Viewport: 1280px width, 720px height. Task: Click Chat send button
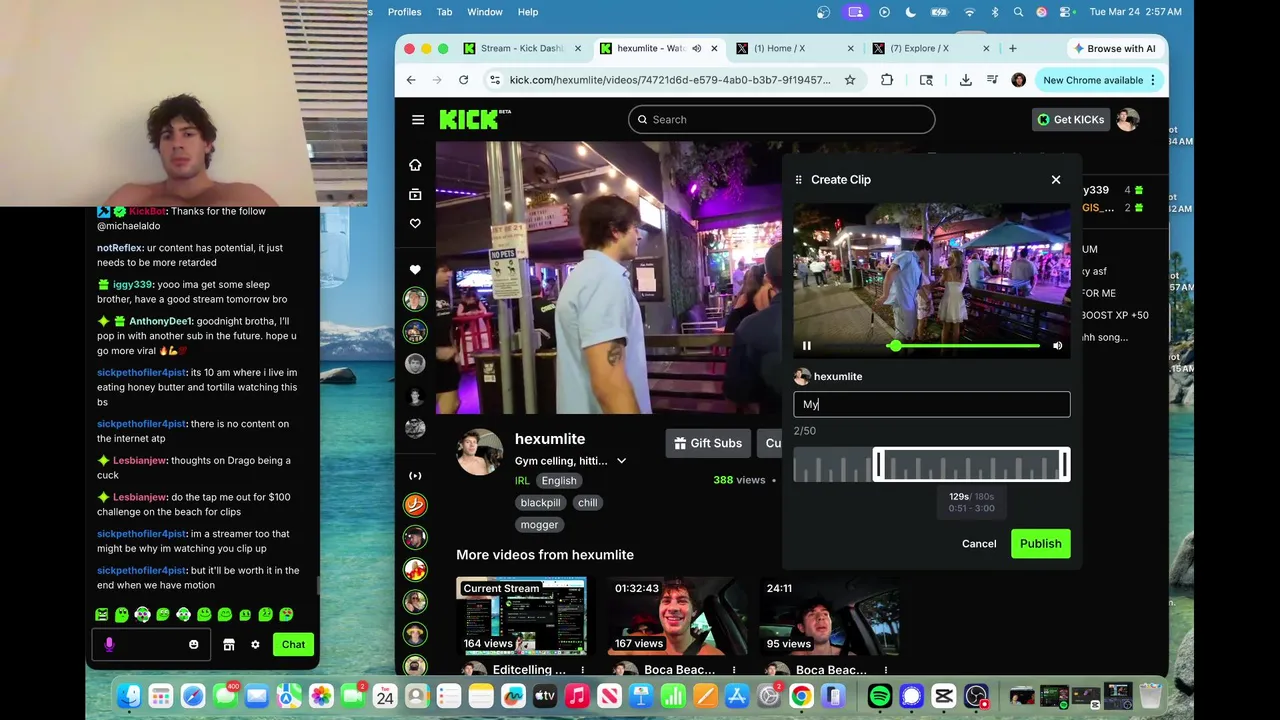[x=293, y=645]
